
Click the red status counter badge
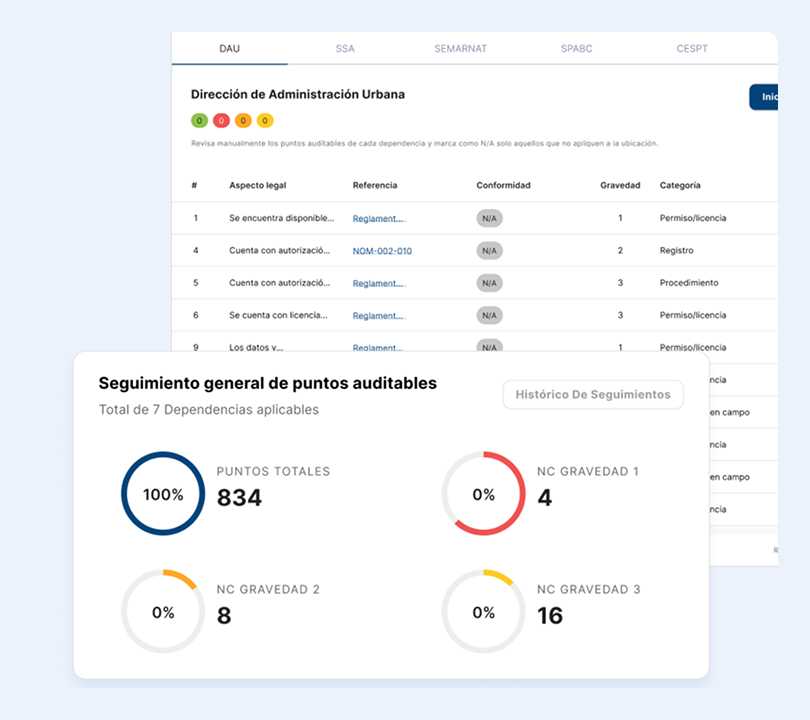pos(221,120)
